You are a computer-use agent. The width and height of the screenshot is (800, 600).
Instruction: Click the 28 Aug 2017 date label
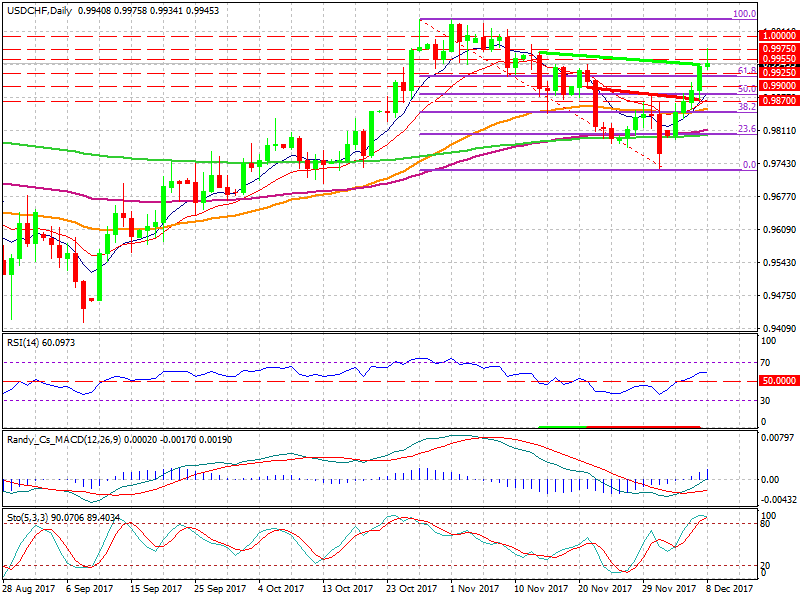pos(28,590)
